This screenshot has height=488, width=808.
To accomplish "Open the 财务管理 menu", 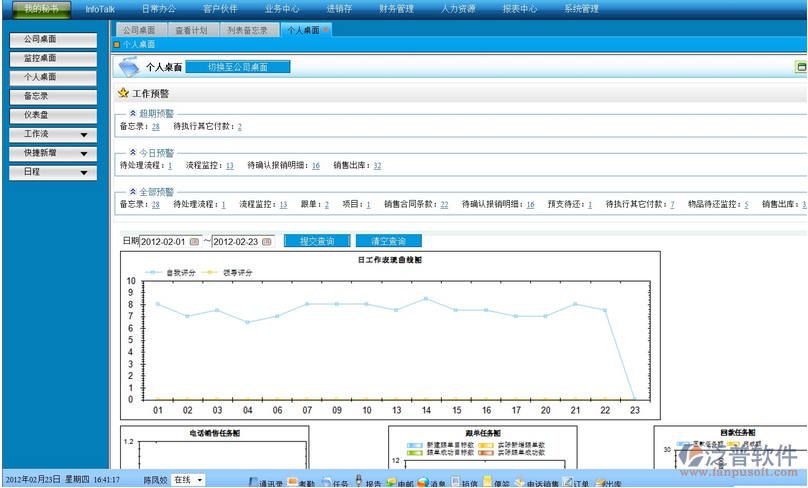I will [x=369, y=9].
